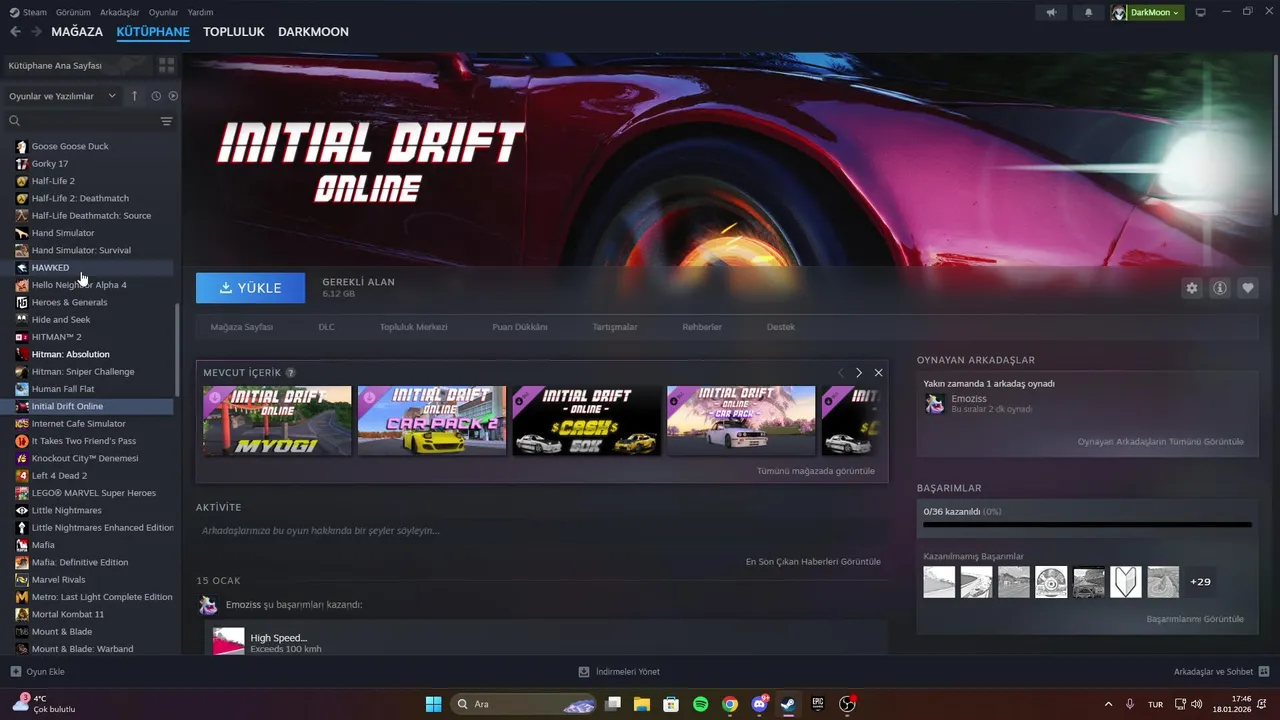Open Arkadaşlar ve Sohbet panel
Viewport: 1280px width, 720px height.
(x=1222, y=672)
